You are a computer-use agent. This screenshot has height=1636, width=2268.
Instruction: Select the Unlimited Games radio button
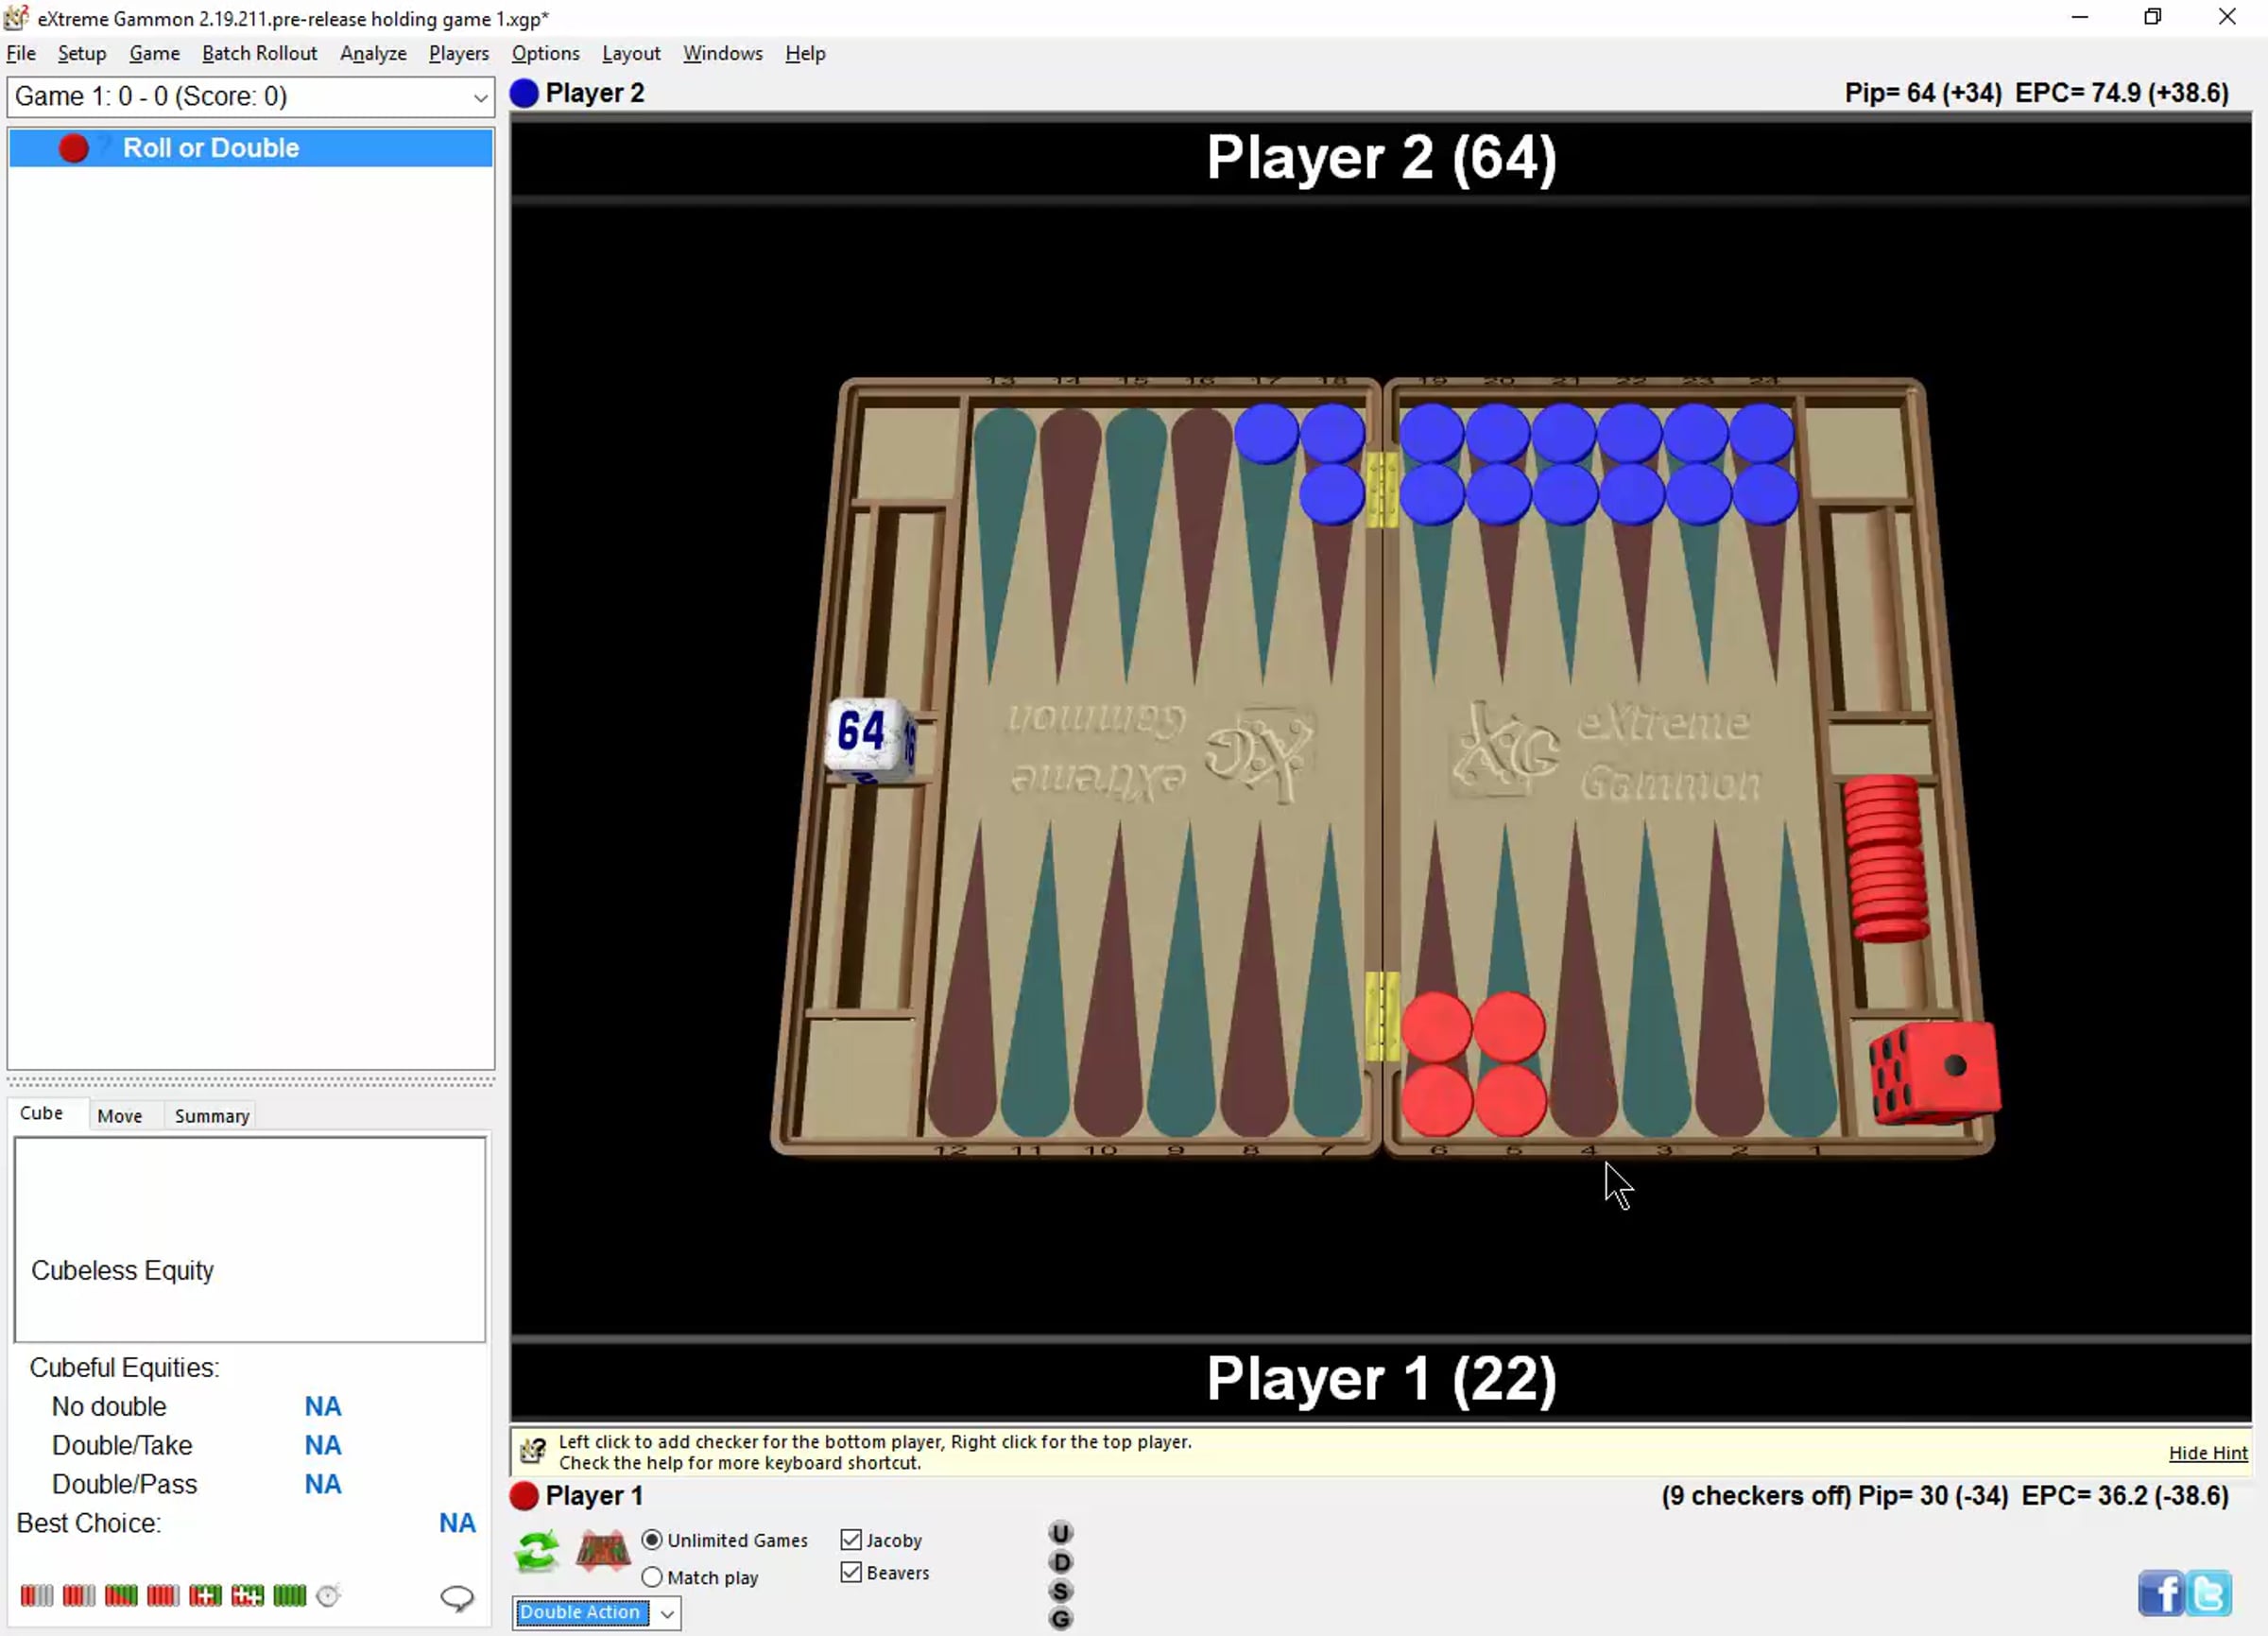pos(652,1540)
